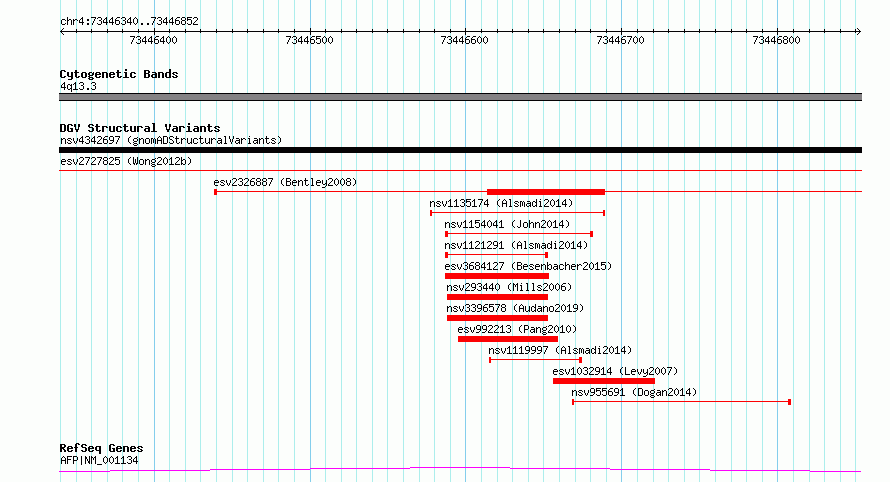Image resolution: width=890 pixels, height=482 pixels.
Task: Click the magenta AFP gene line
Action: [x=460, y=470]
